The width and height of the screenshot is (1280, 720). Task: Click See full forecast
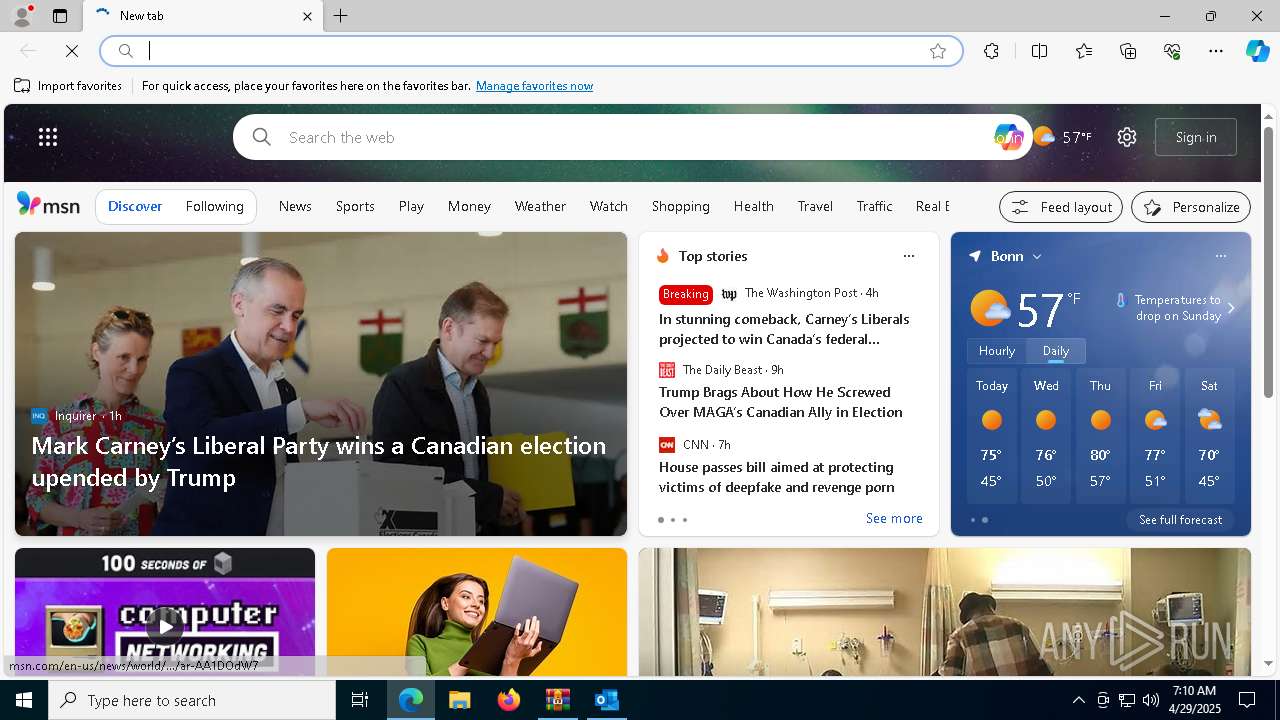1180,519
